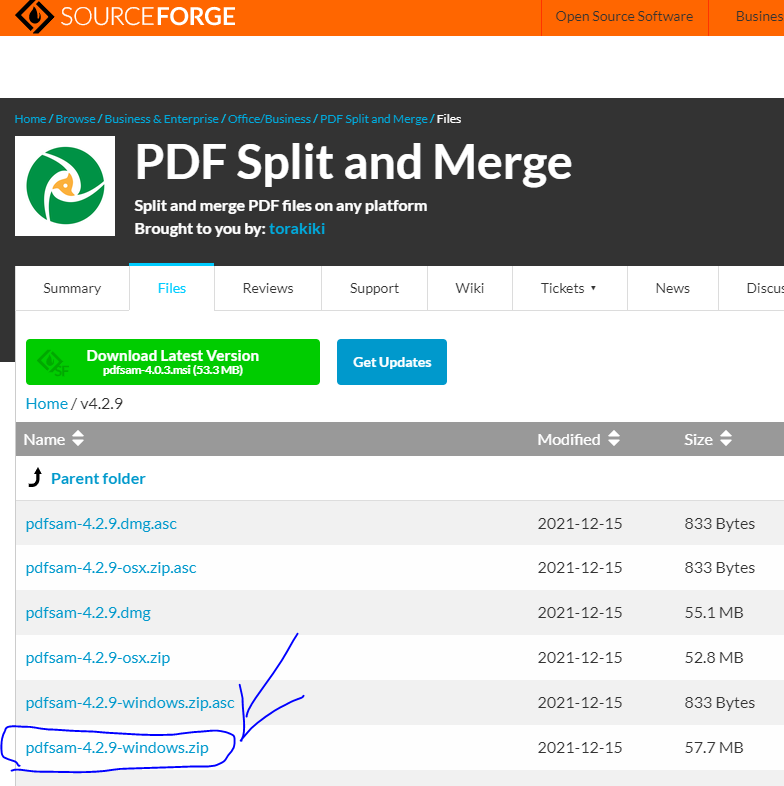
Task: Click Download Latest Version button
Action: coord(173,362)
